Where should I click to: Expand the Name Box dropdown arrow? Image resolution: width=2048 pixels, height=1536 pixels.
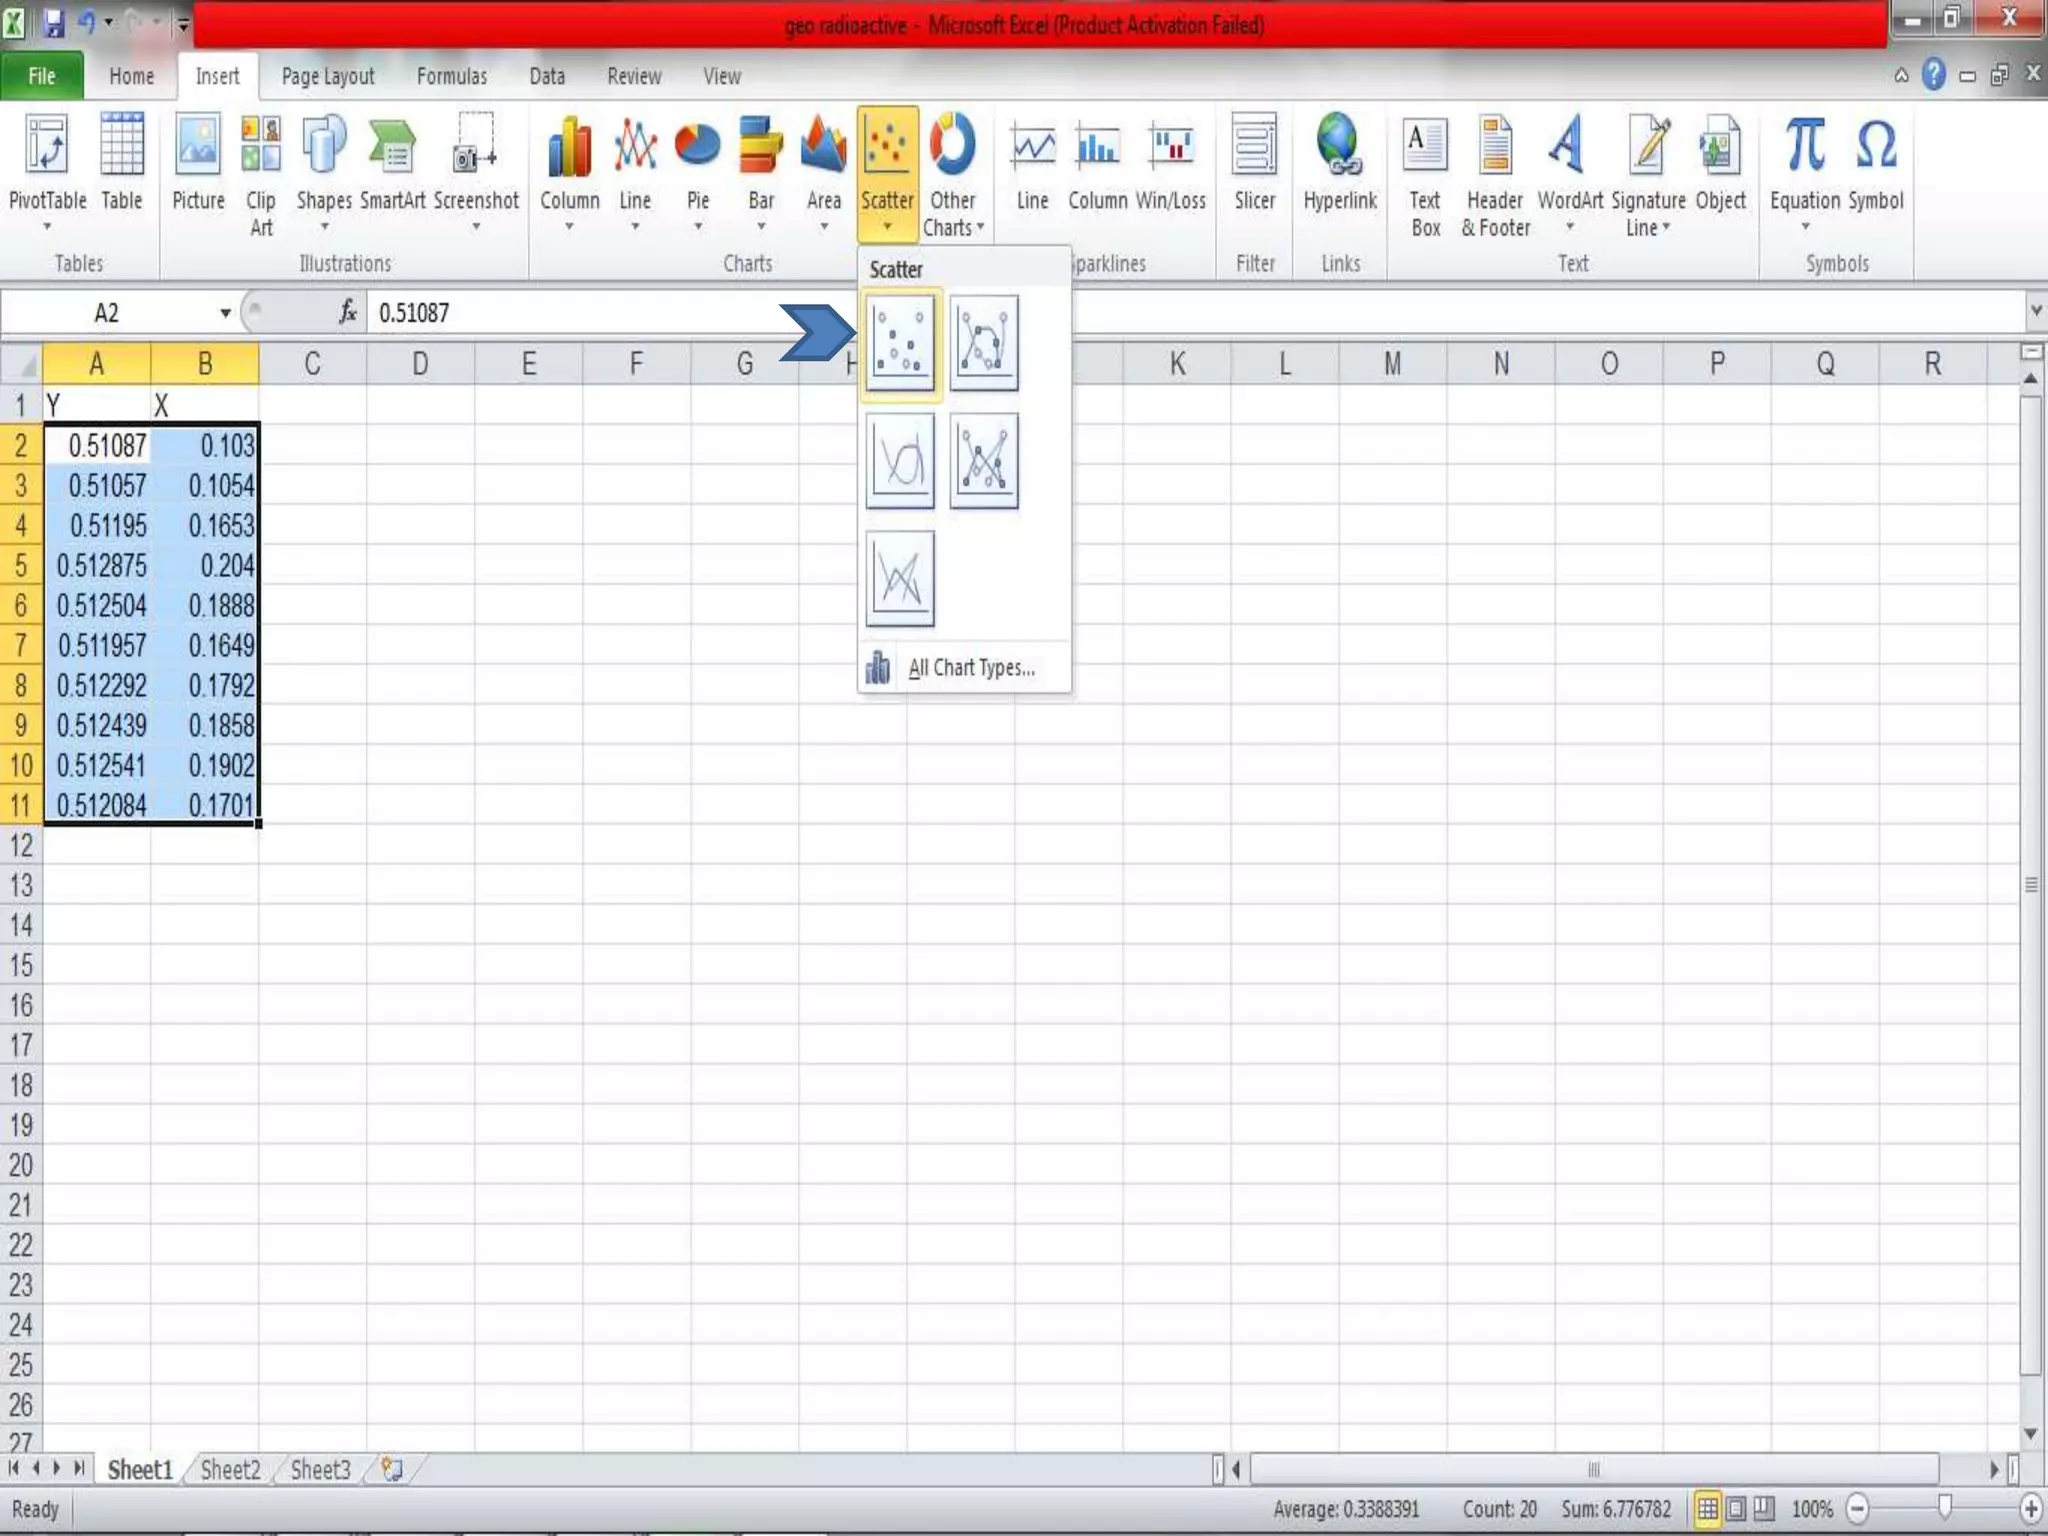(x=225, y=313)
